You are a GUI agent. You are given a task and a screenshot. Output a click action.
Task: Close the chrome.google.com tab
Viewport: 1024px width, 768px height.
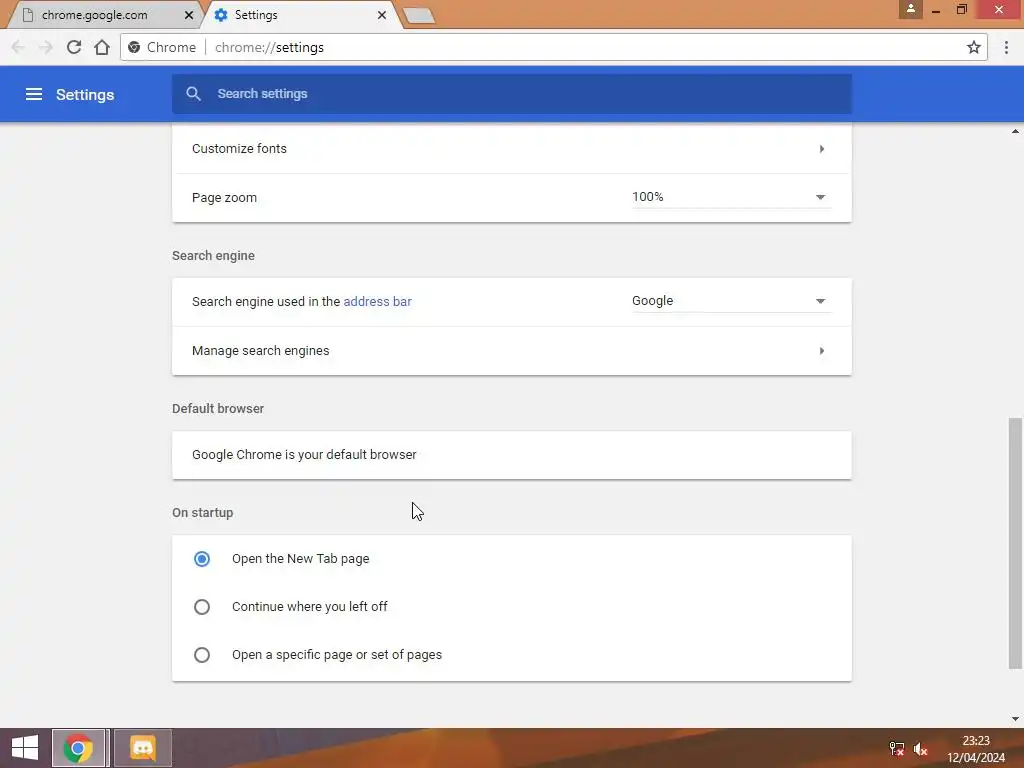click(x=189, y=15)
